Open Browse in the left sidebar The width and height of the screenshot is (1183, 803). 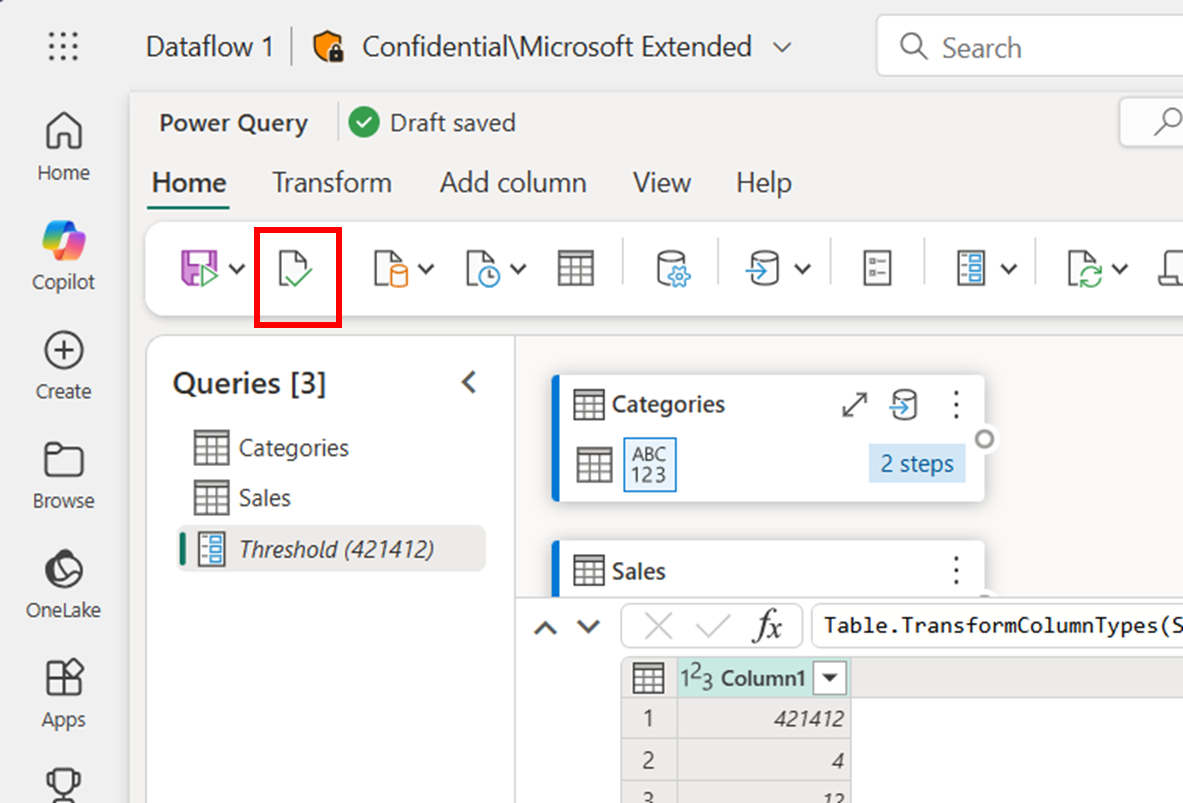(63, 475)
